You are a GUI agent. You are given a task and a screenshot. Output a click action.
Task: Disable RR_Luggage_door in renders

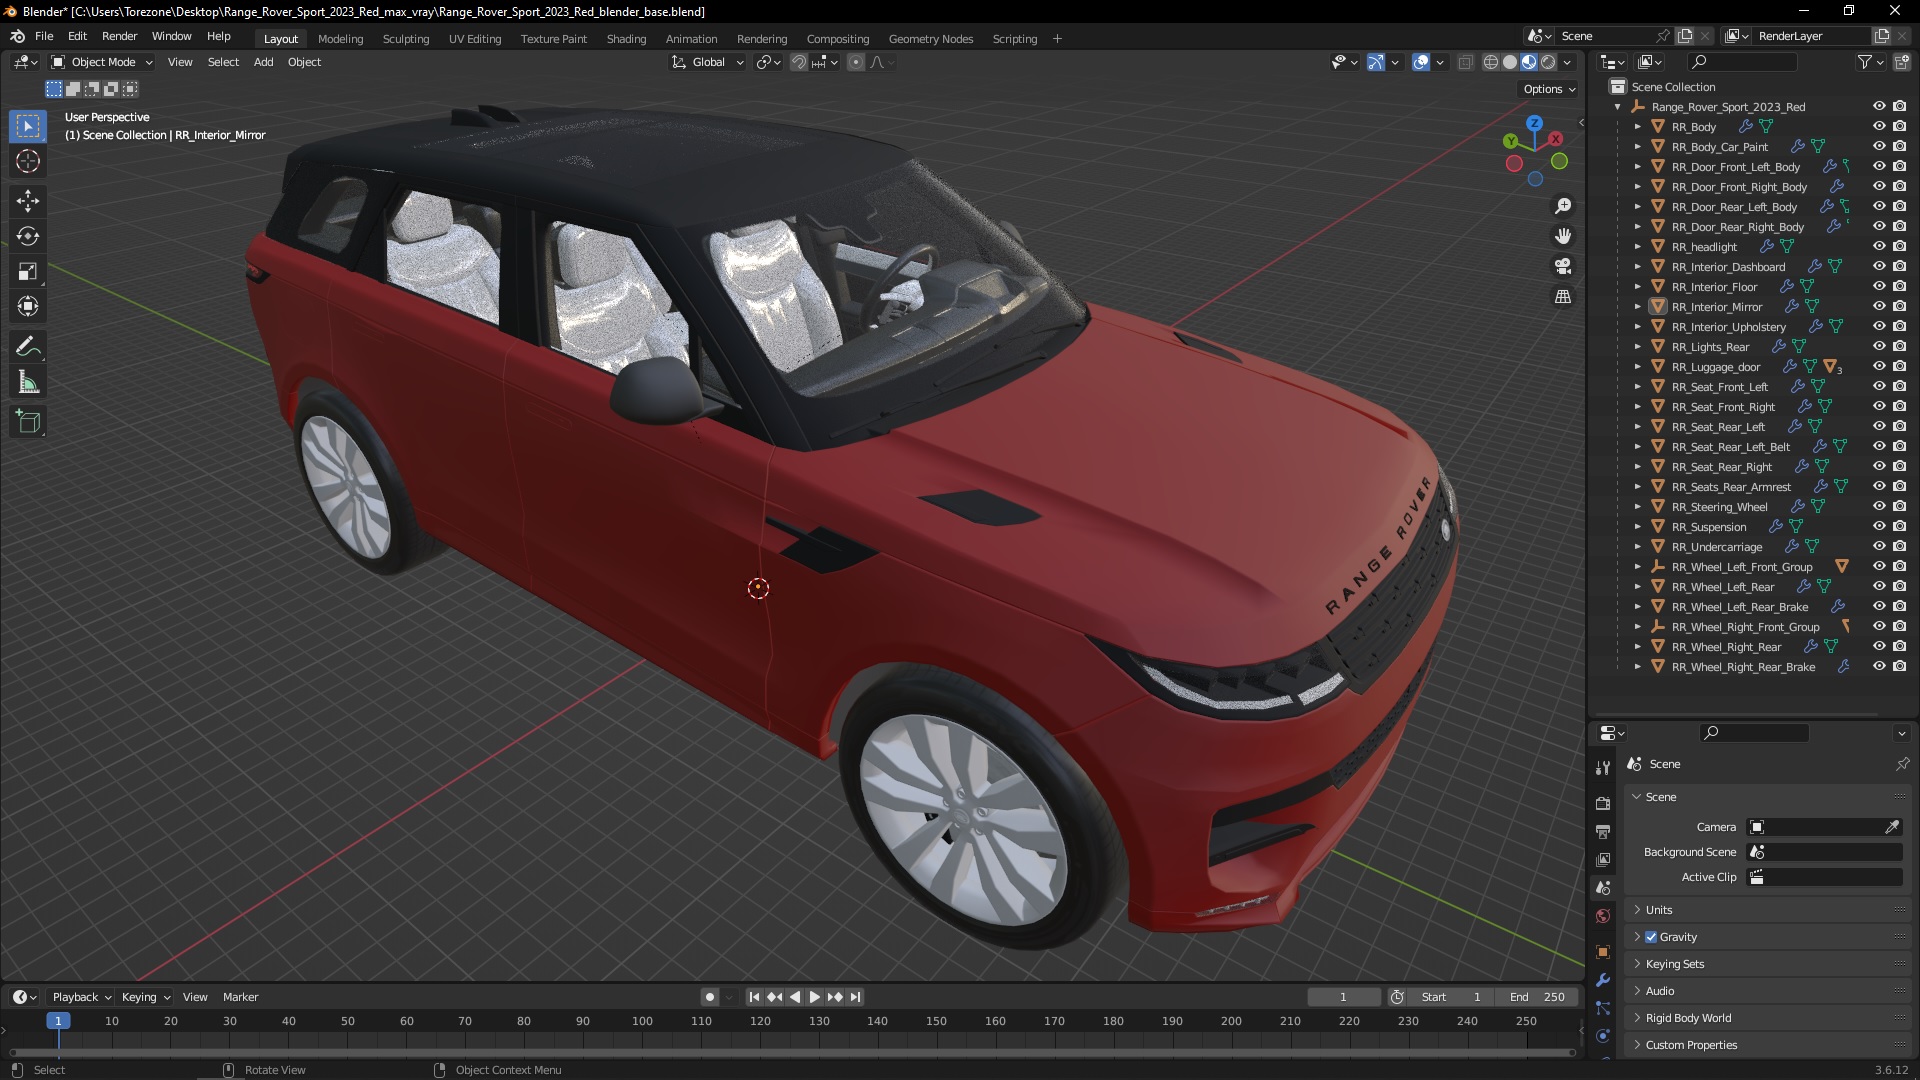1899,366
